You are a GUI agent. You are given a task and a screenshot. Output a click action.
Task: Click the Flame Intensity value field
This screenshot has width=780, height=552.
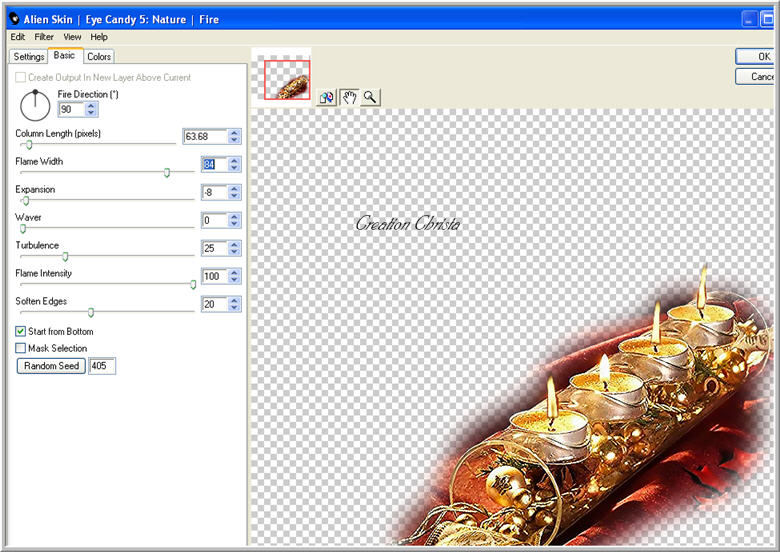click(x=214, y=276)
